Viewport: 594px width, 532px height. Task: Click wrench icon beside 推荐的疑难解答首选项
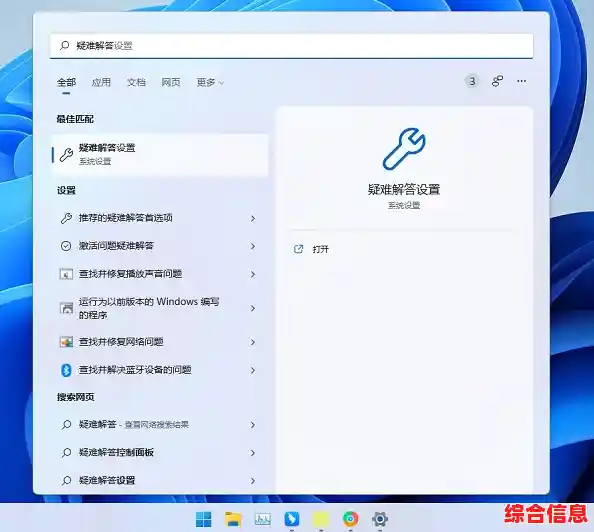click(66, 218)
